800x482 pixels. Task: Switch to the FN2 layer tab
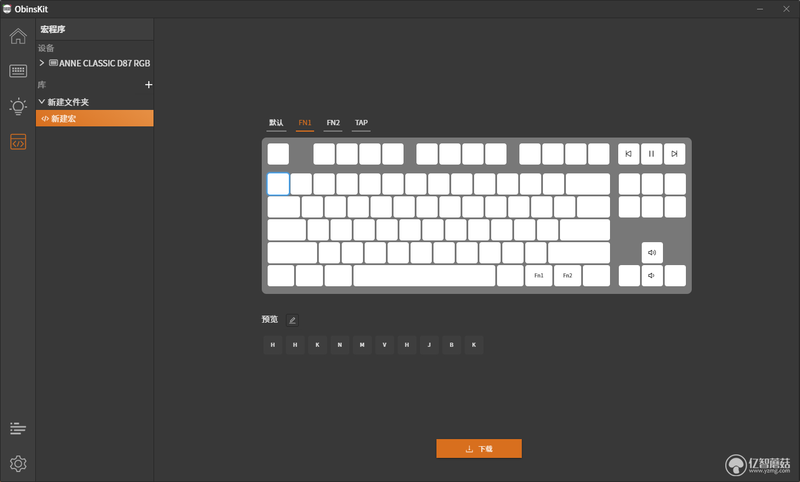pyautogui.click(x=333, y=123)
